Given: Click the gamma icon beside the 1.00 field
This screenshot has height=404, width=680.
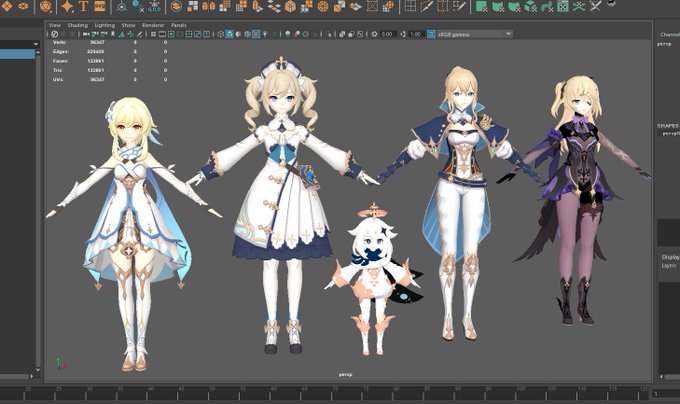Looking at the screenshot, I should tap(402, 34).
